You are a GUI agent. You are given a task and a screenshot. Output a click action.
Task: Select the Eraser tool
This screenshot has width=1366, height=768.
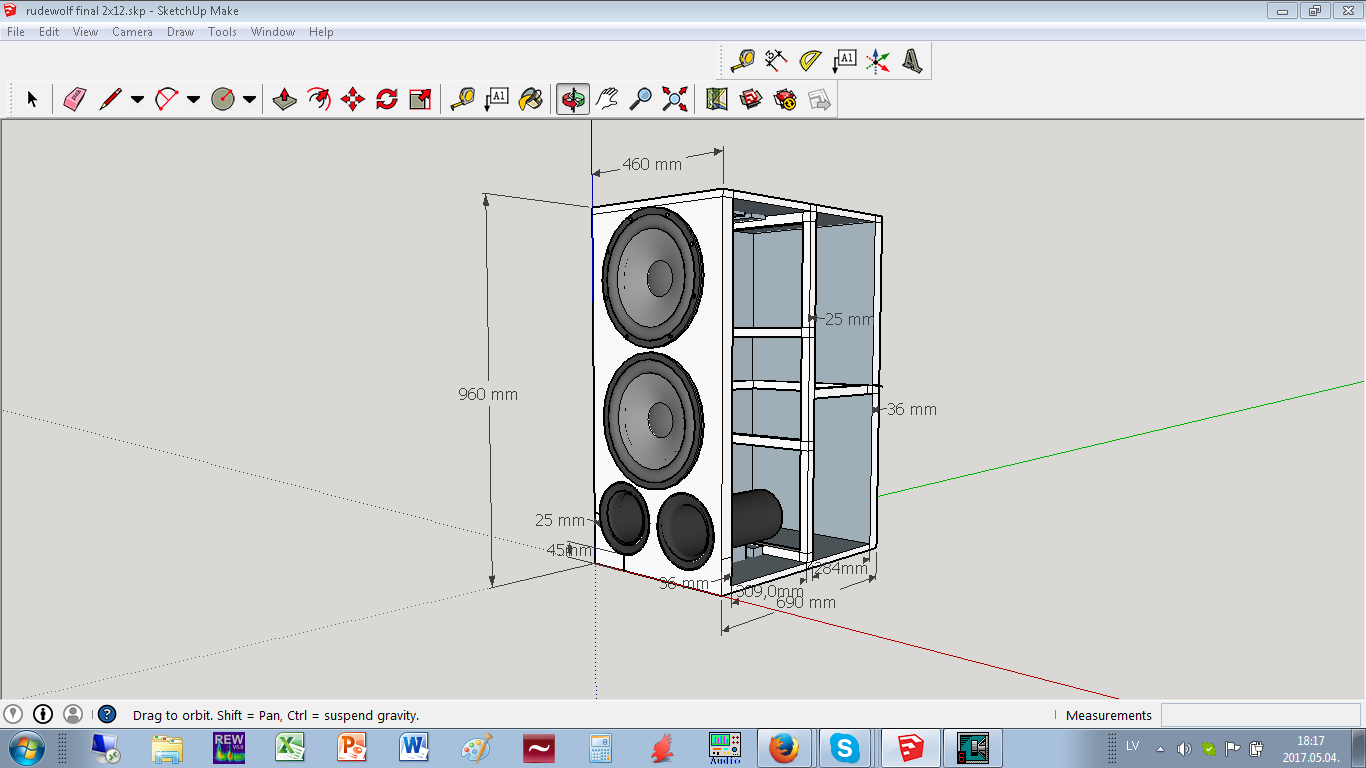coord(75,99)
